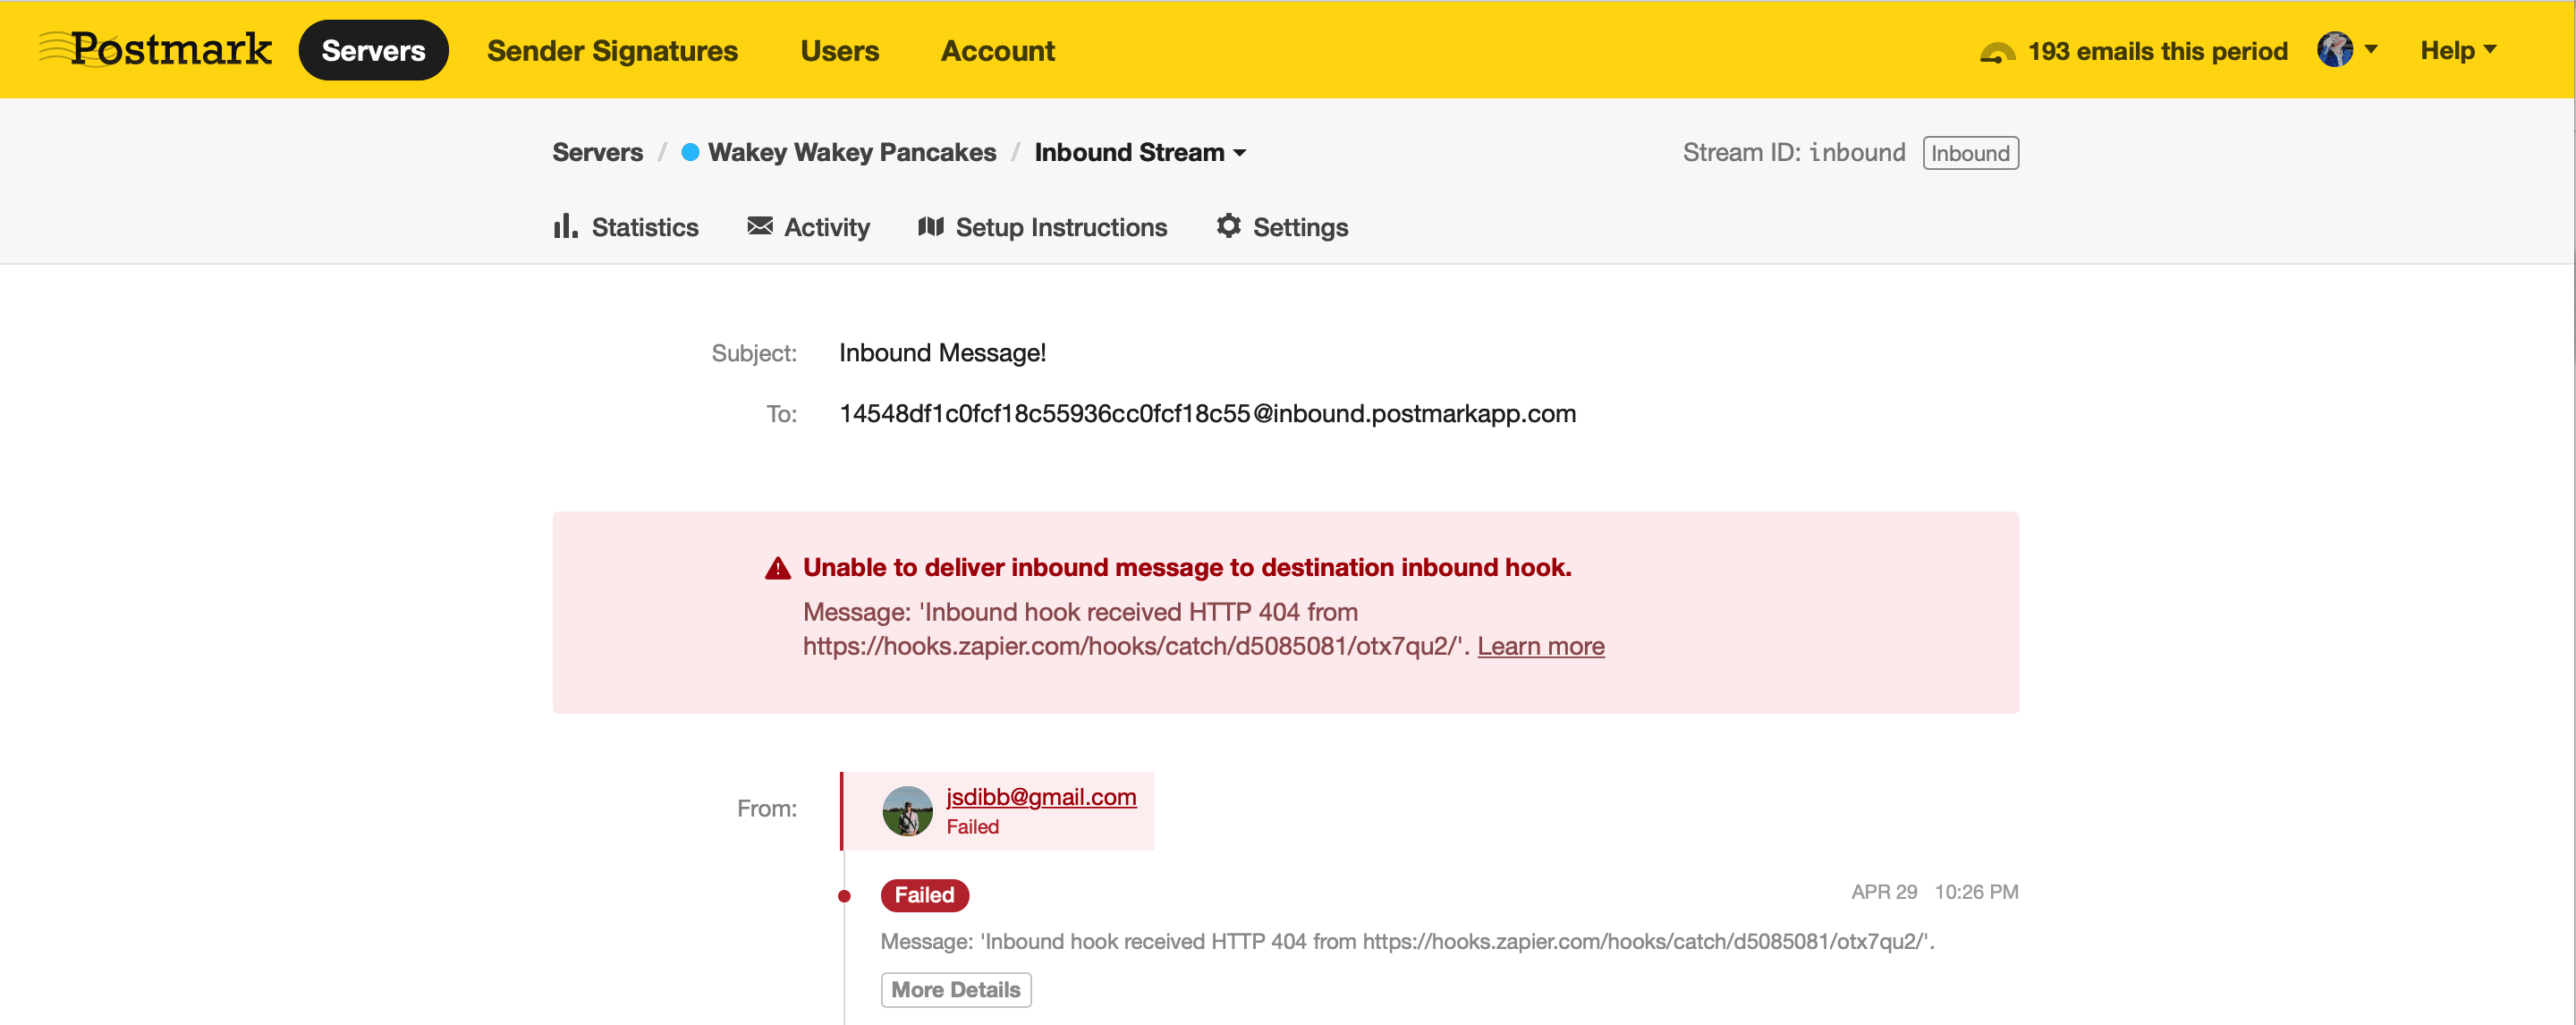Click the Activity envelope icon
Image resolution: width=2576 pixels, height=1025 pixels.
coord(760,226)
